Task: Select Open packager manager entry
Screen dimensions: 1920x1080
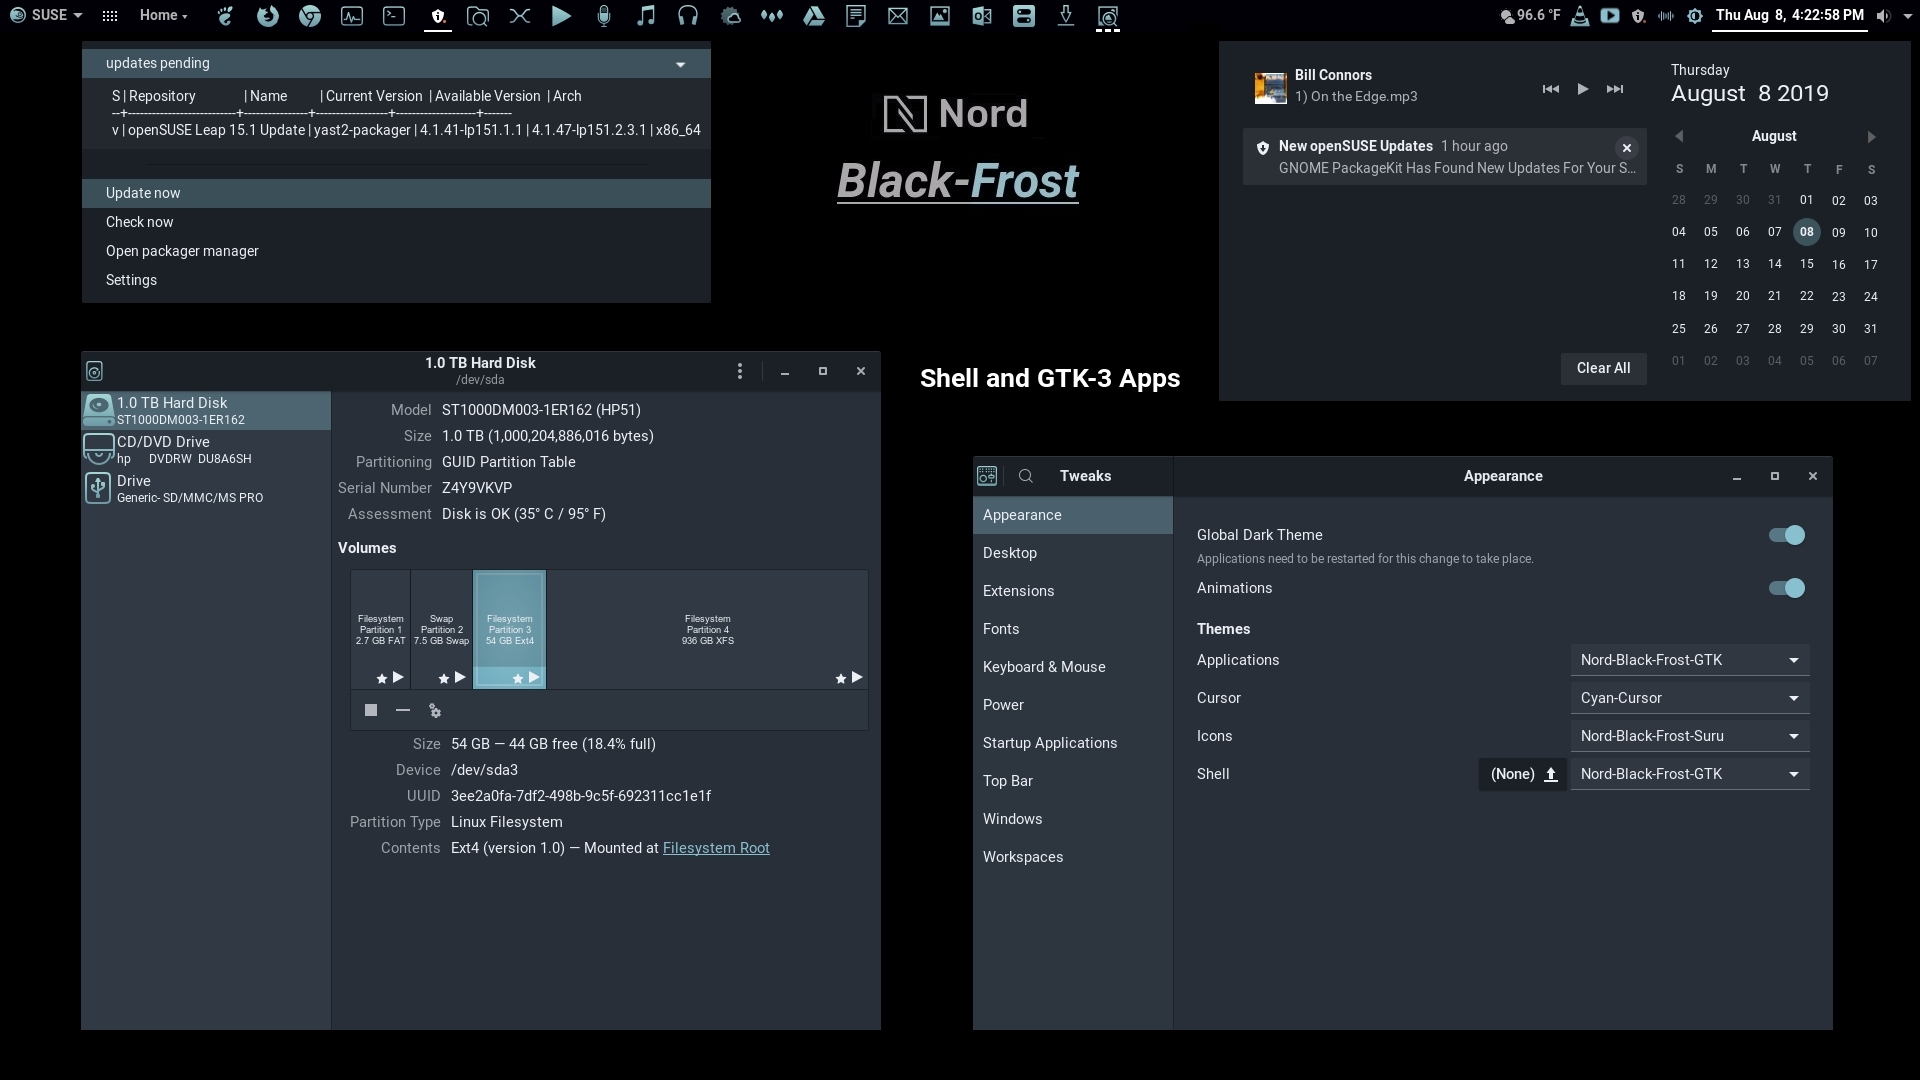Action: pos(396,251)
